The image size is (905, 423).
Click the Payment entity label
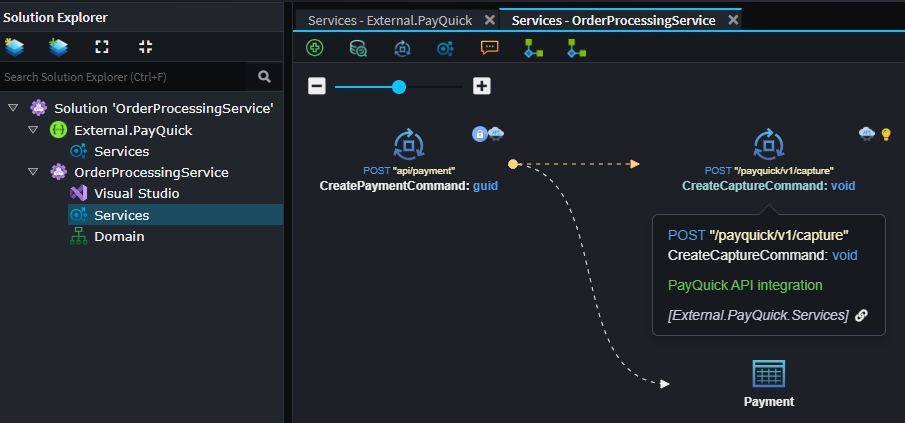pos(769,402)
